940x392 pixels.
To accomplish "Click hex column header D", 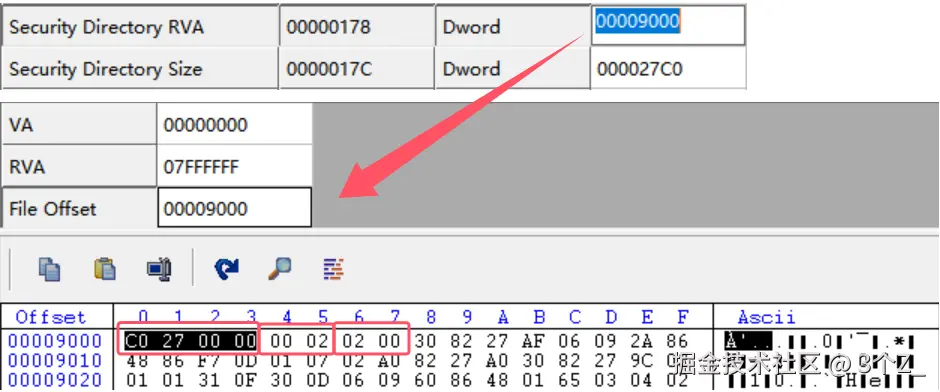I will 611,316.
